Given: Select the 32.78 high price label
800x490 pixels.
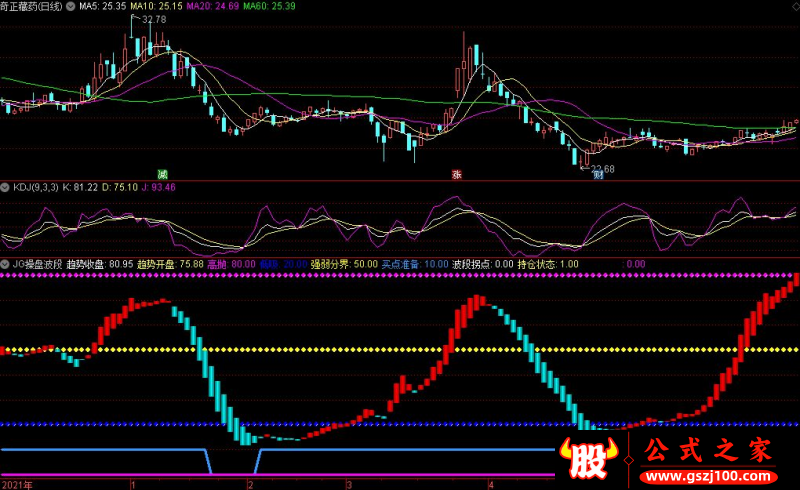Looking at the screenshot, I should tap(154, 19).
